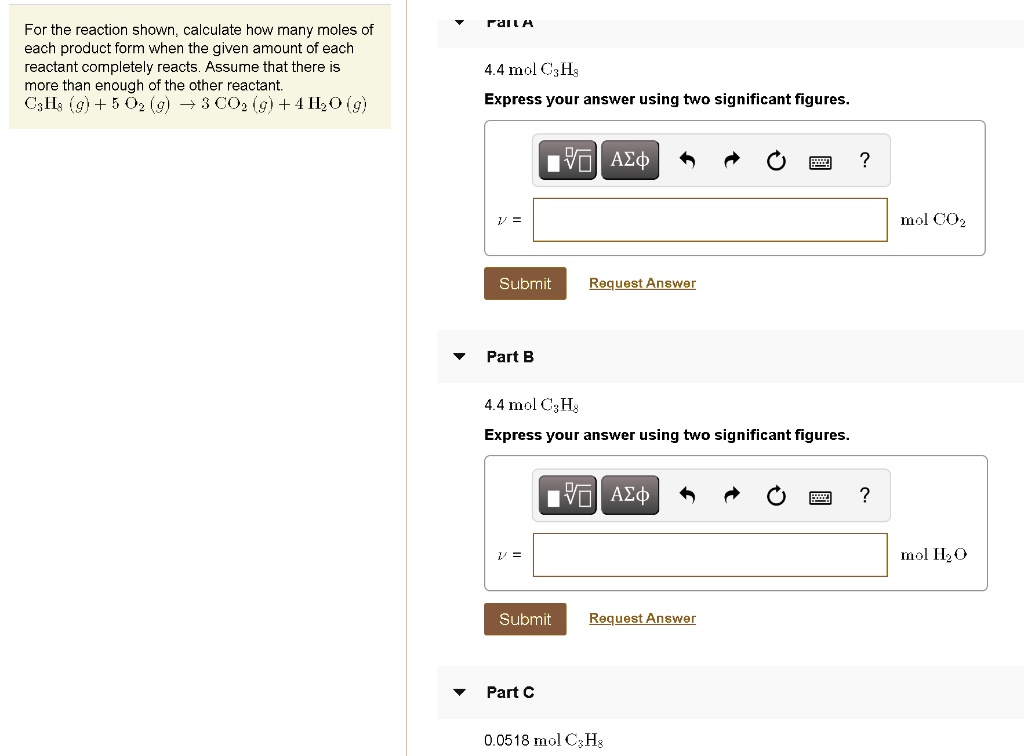Redo the last entry in Part A
This screenshot has width=1024, height=756.
[731, 159]
